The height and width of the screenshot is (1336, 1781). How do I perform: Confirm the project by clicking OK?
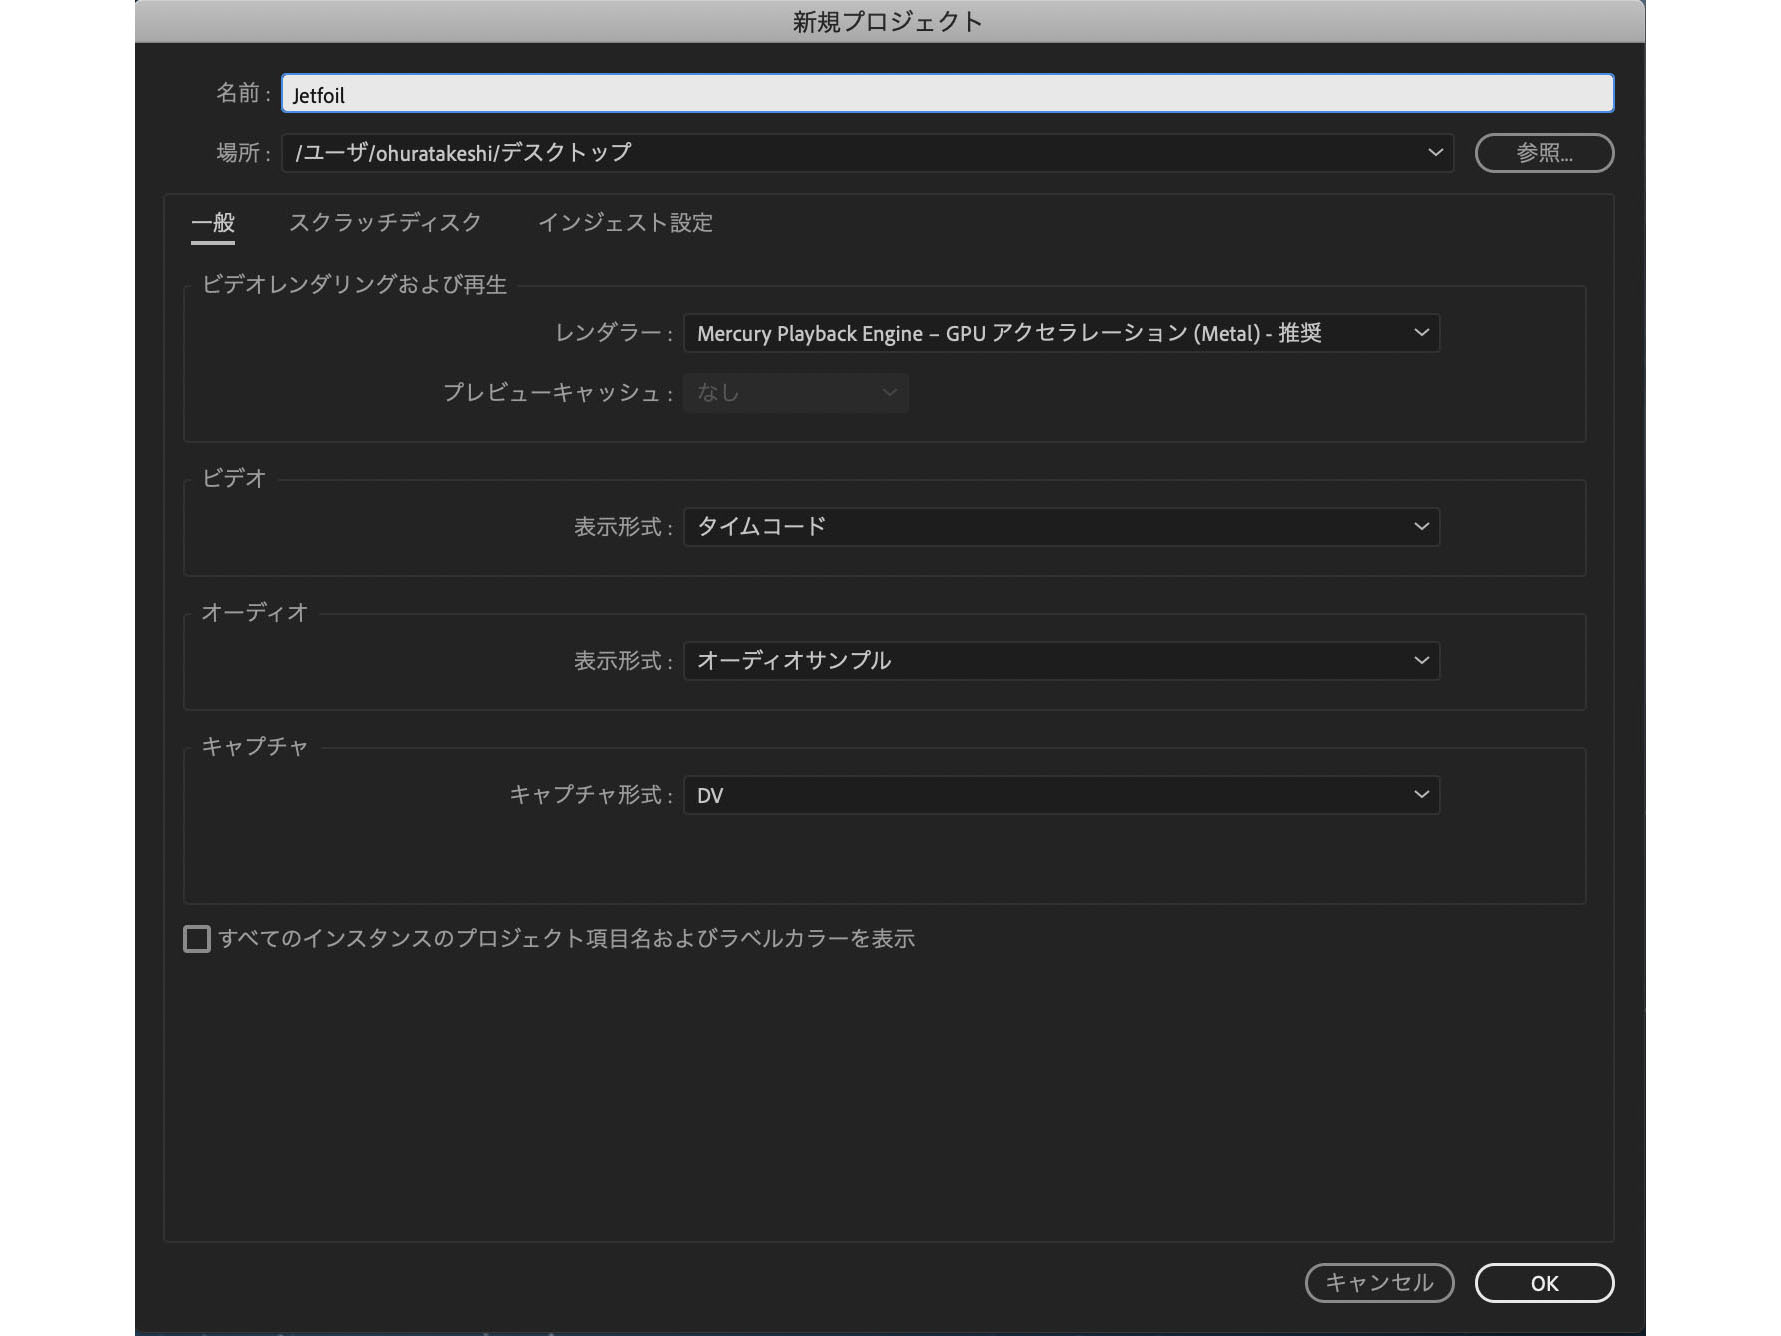[x=1543, y=1283]
